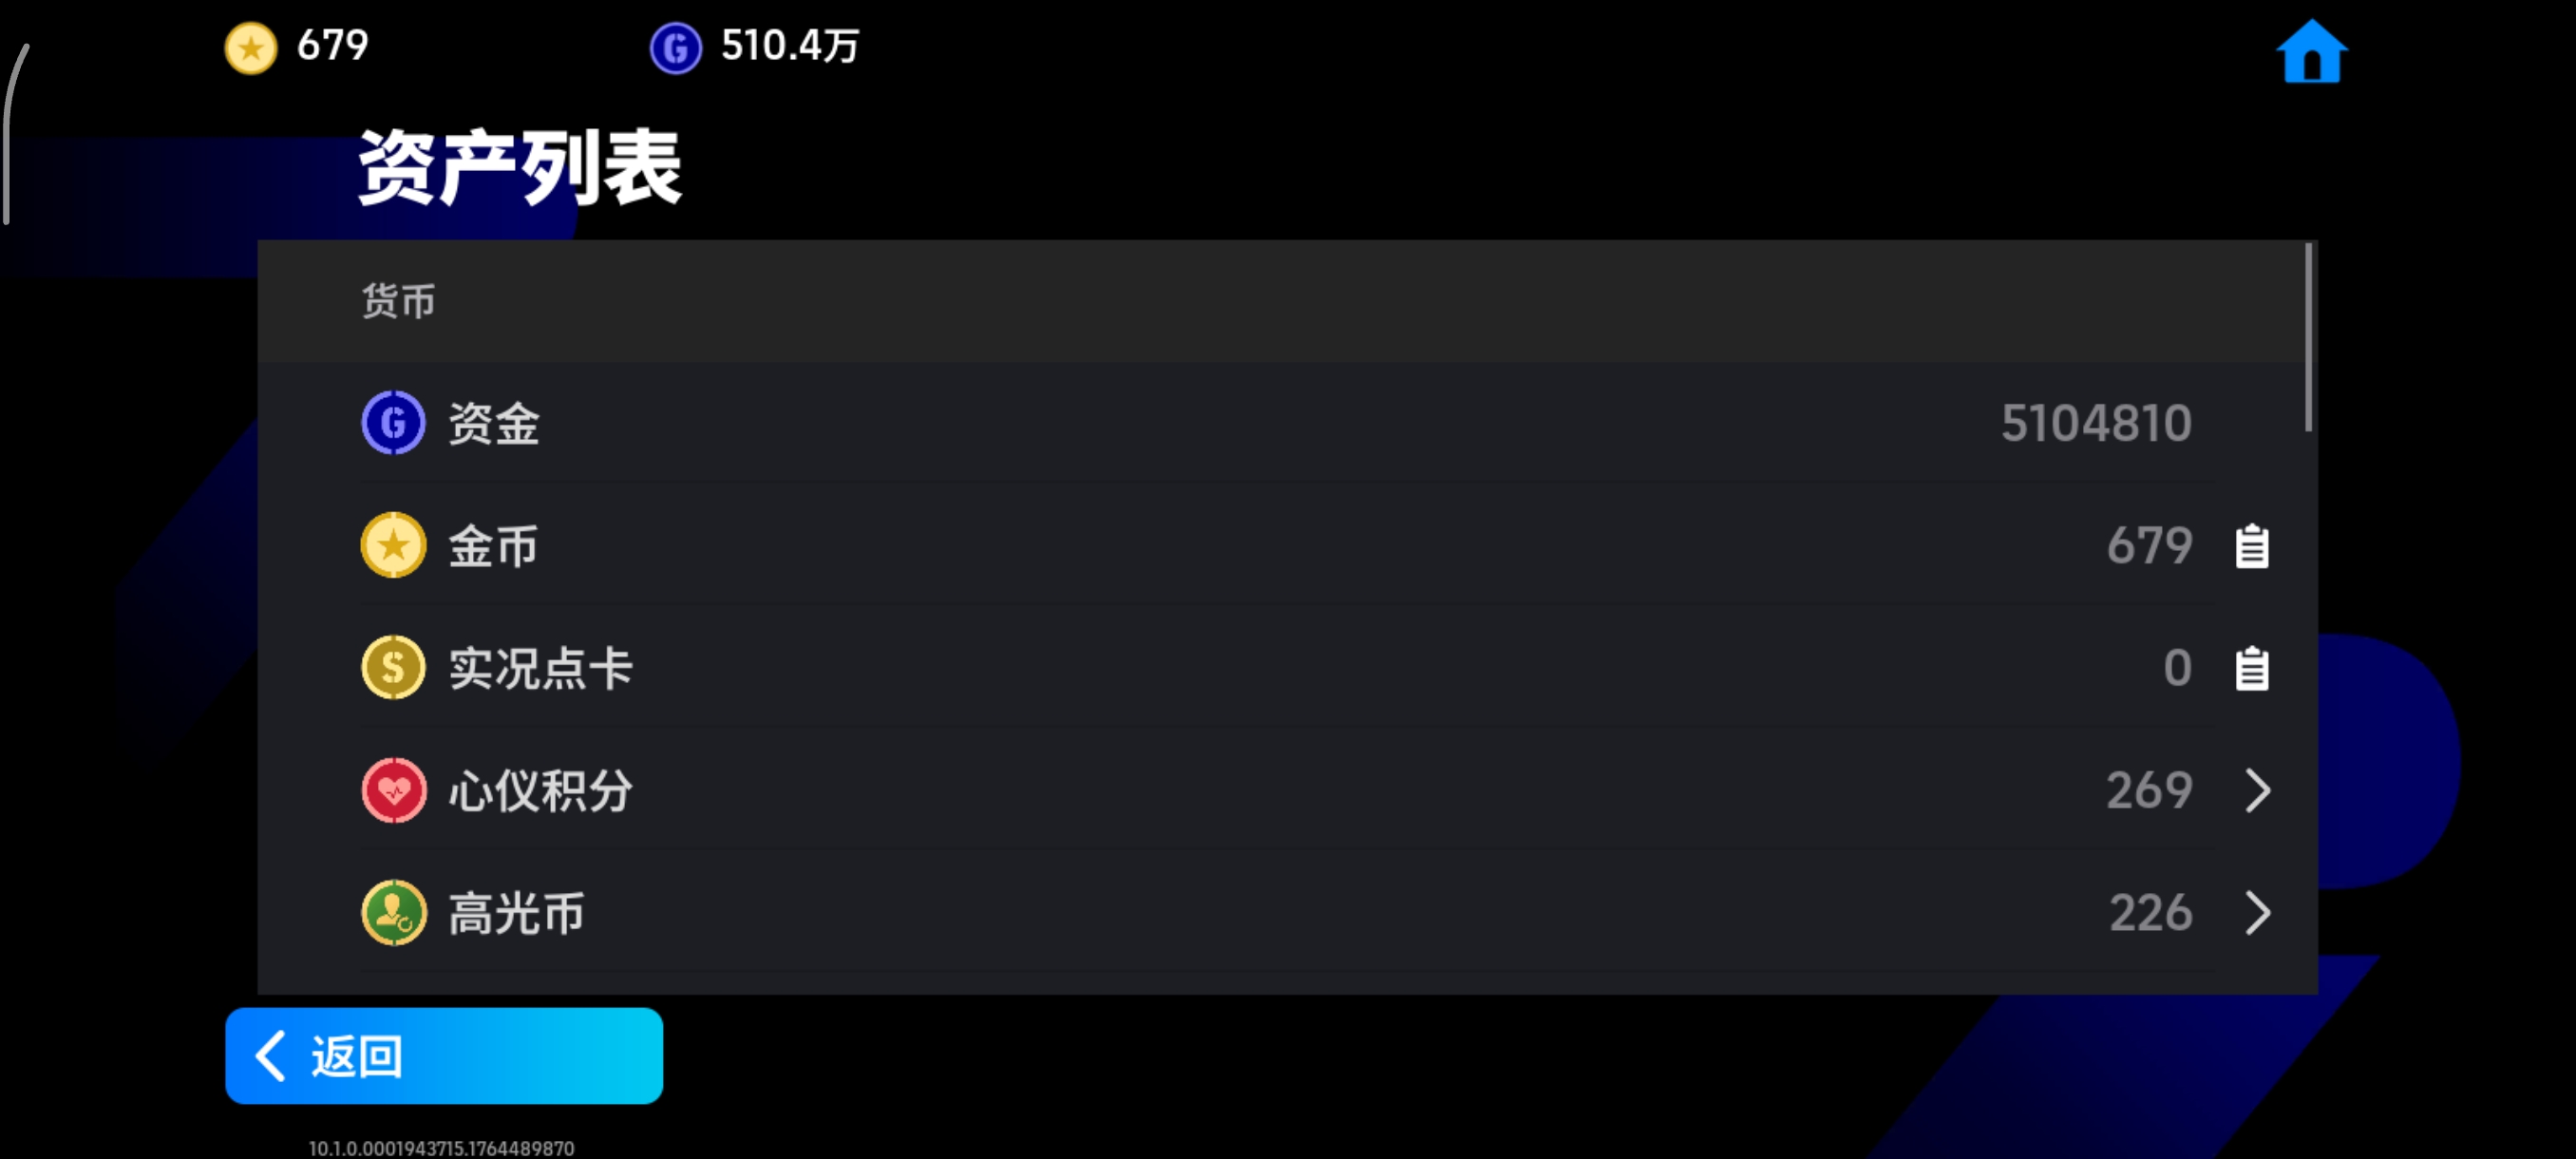Select the 心仪积分 row label
This screenshot has height=1159, width=2576.
pyautogui.click(x=540, y=791)
